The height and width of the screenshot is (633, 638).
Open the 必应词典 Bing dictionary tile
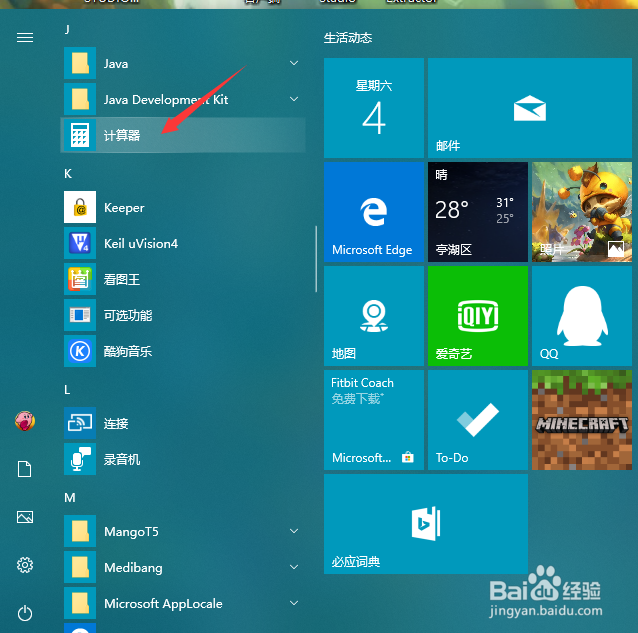[426, 524]
